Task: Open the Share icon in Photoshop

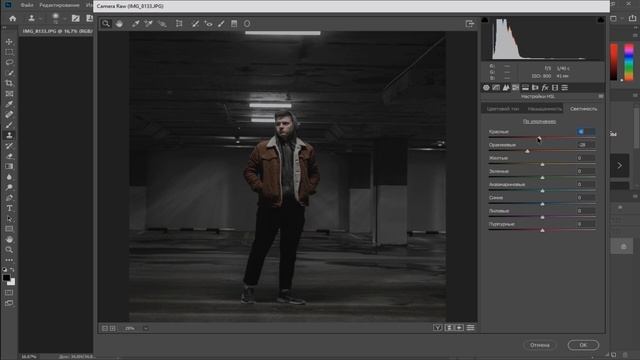Action: click(632, 18)
